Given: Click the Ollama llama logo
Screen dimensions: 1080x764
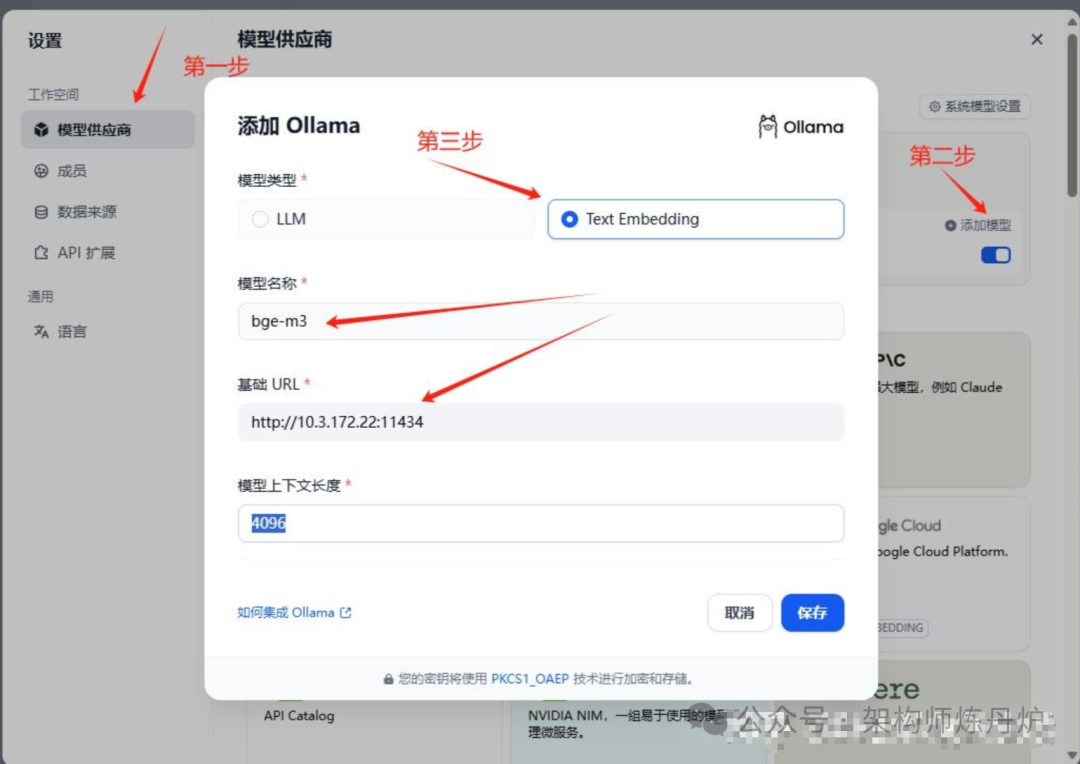Looking at the screenshot, I should click(767, 127).
